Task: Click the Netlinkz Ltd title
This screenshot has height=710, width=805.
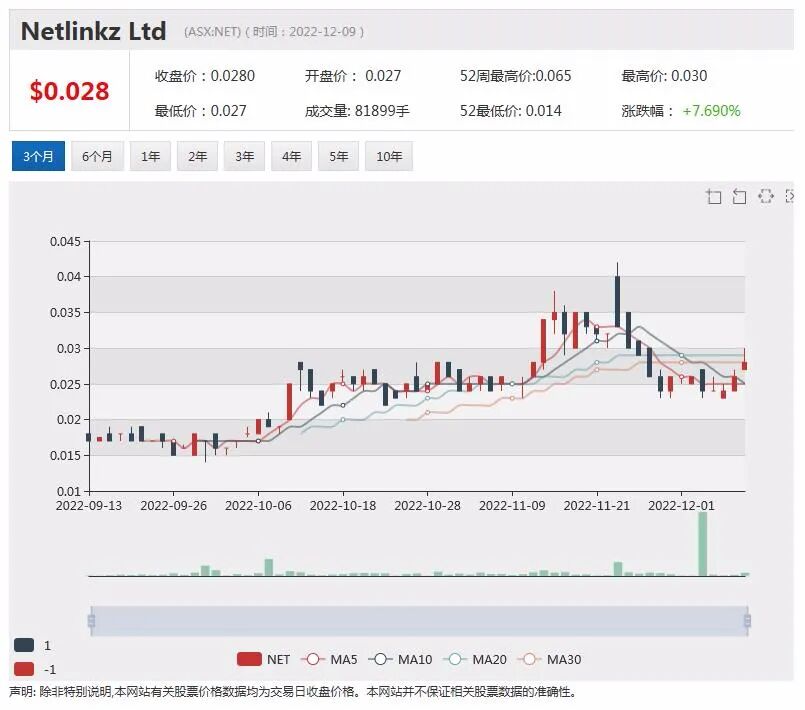Action: point(93,31)
